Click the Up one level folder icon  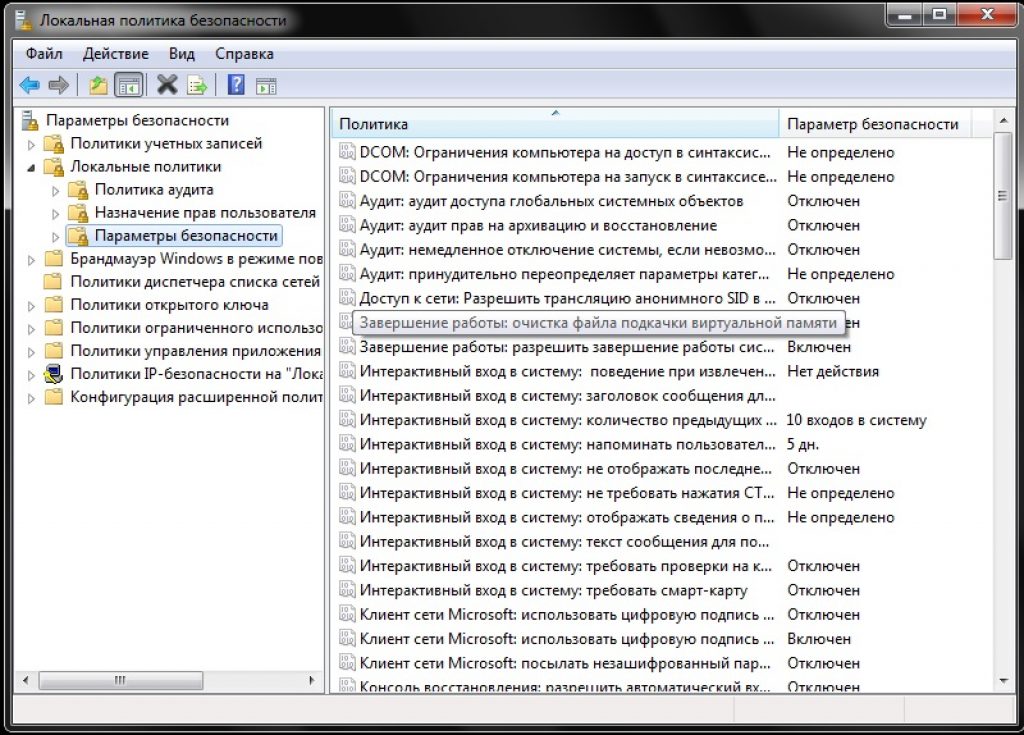(x=98, y=85)
